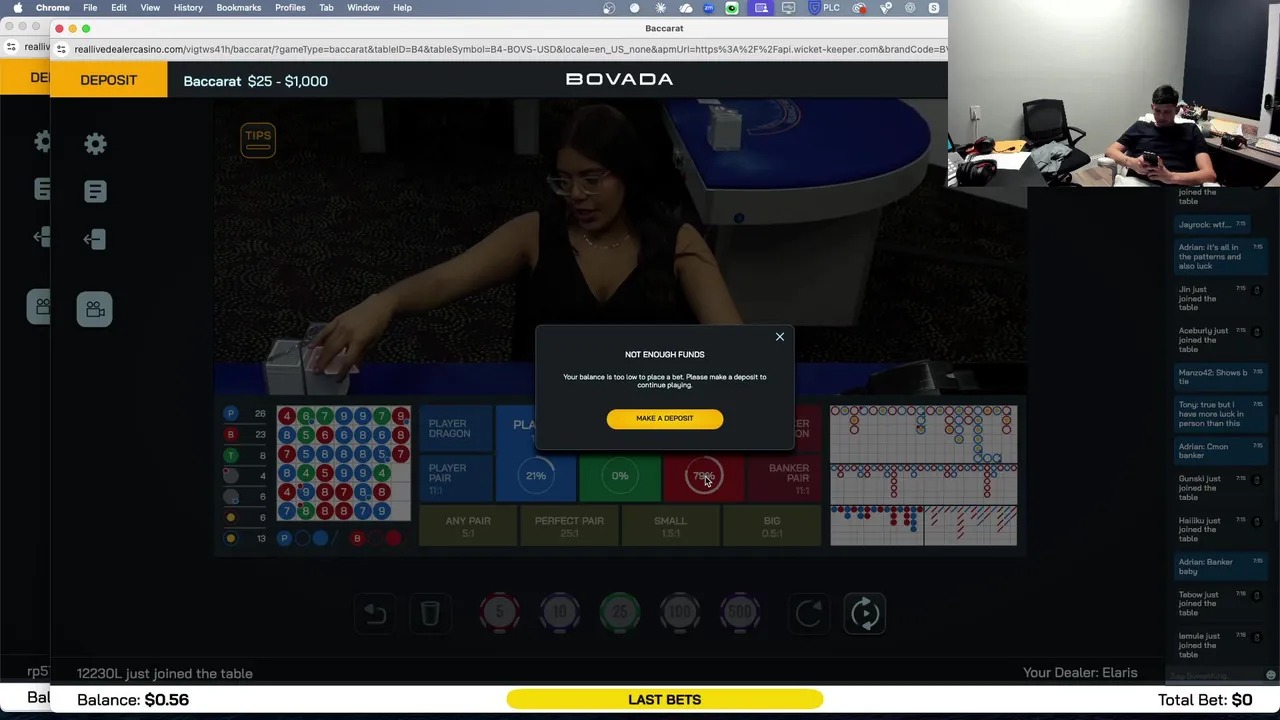Open the Deposit tab at top left
1280x720 pixels.
point(109,80)
